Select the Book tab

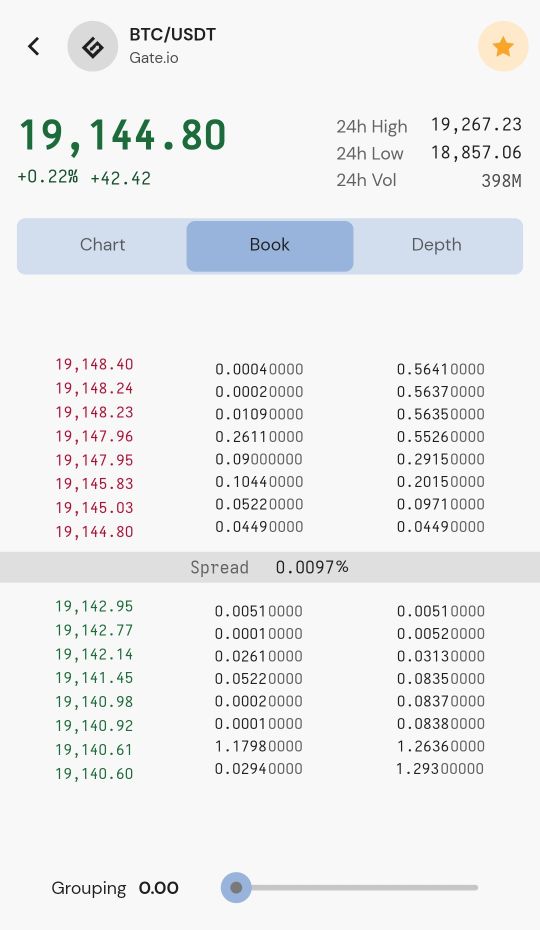pos(270,245)
